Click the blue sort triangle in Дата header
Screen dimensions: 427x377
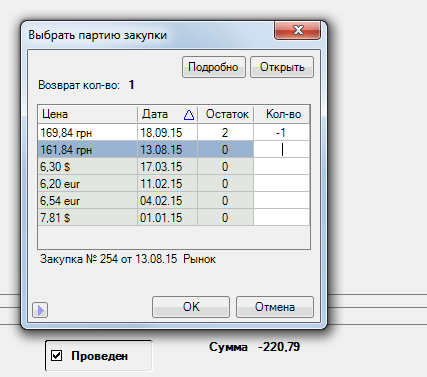click(x=189, y=115)
